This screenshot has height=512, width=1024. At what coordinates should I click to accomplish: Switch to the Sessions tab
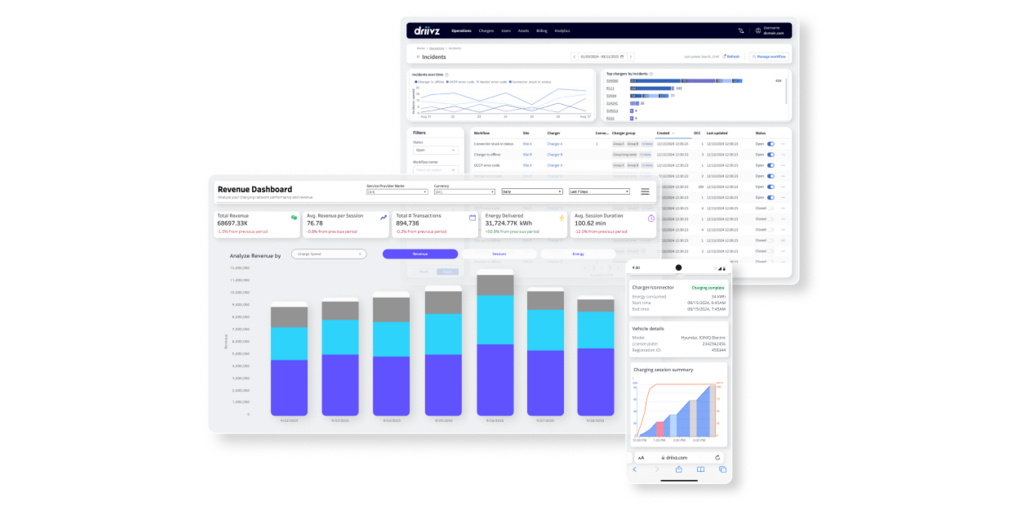[499, 254]
